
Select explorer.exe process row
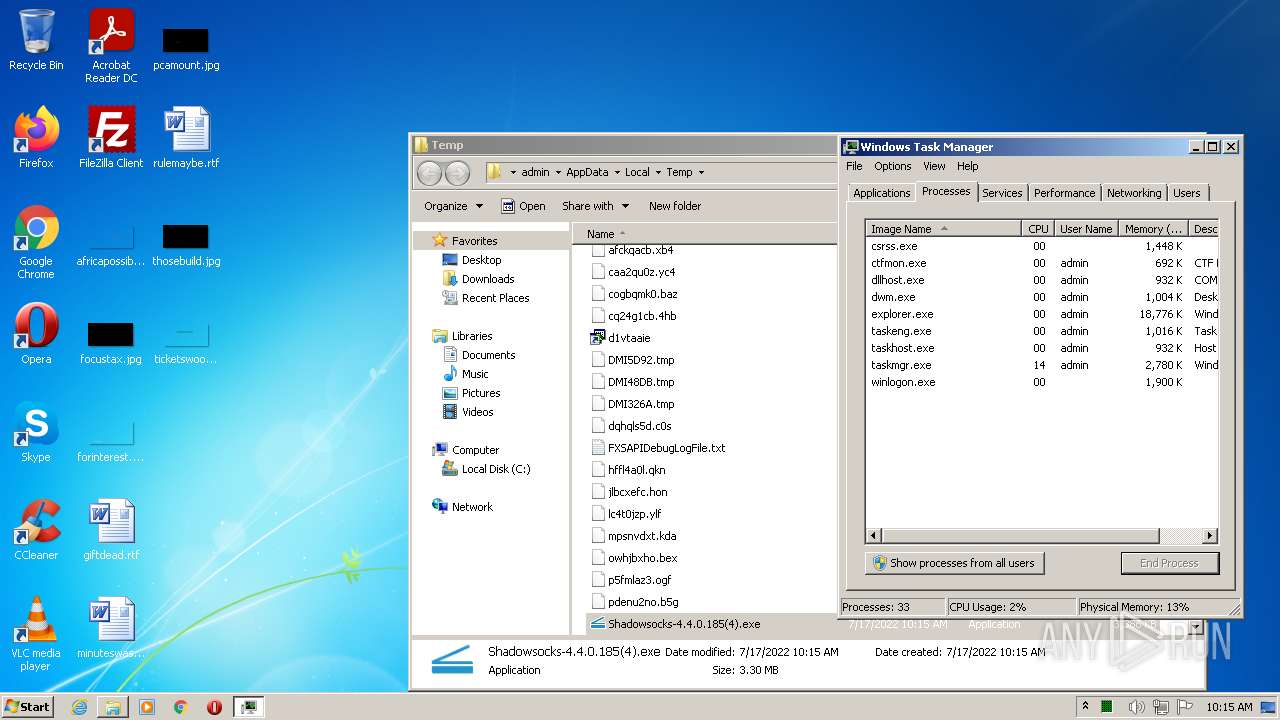click(1041, 314)
